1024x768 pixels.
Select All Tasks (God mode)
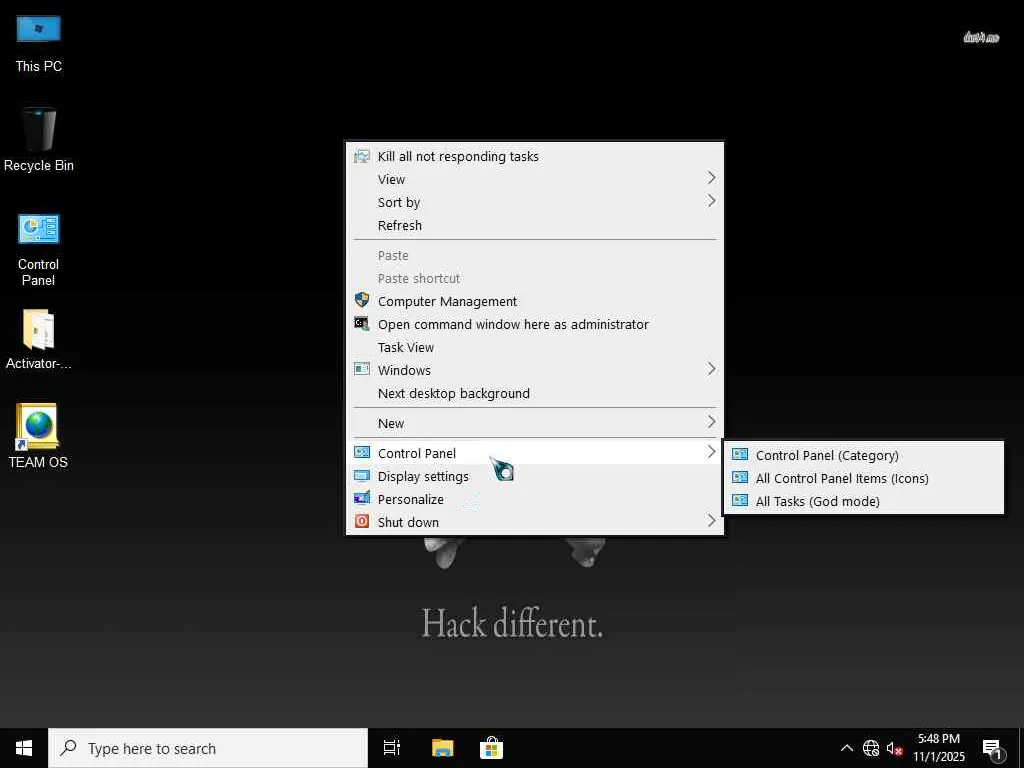tap(863, 501)
